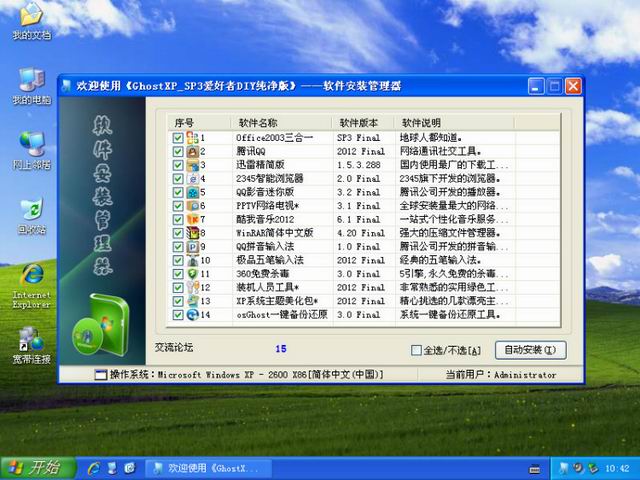640x480 pixels.
Task: Sort by 软件名称 column header
Action: (x=282, y=122)
